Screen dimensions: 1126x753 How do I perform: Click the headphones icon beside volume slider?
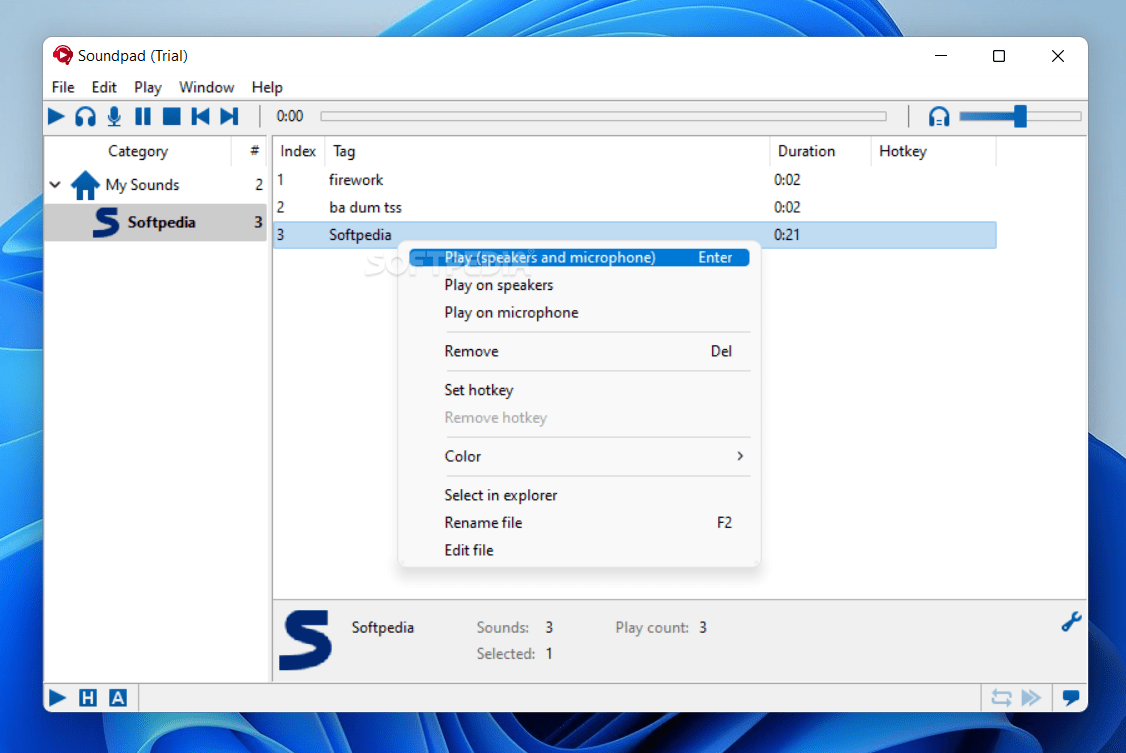tap(939, 116)
